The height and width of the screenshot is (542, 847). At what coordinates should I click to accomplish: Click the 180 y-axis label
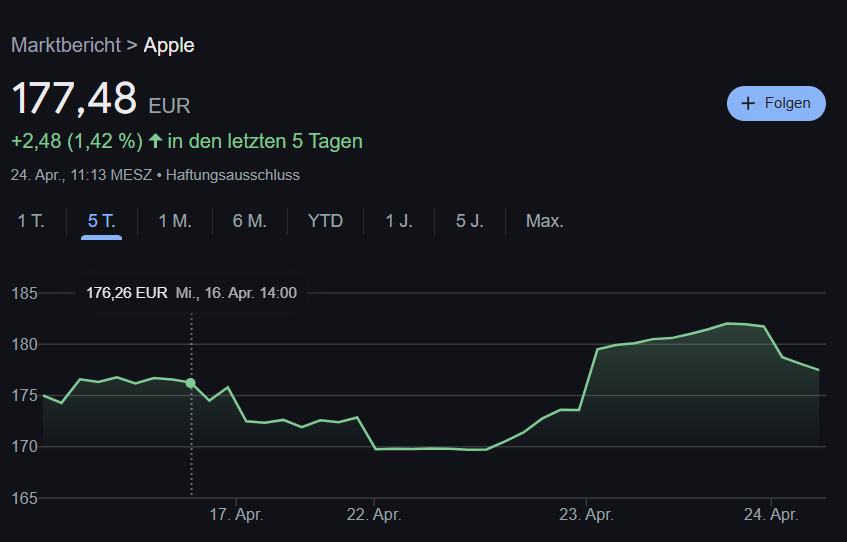(24, 345)
